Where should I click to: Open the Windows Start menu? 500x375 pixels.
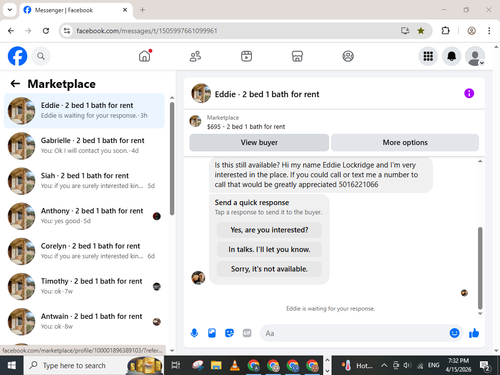12,365
